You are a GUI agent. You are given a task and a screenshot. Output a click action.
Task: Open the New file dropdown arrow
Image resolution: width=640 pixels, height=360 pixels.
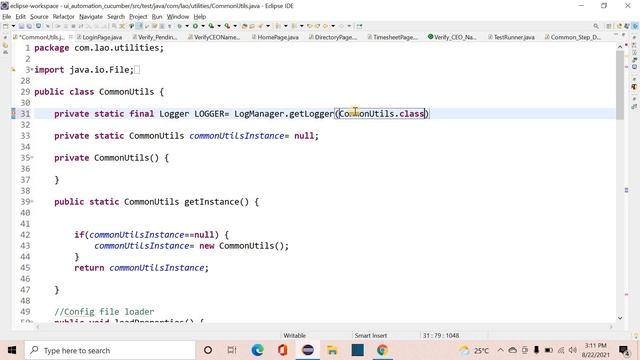(x=13, y=26)
